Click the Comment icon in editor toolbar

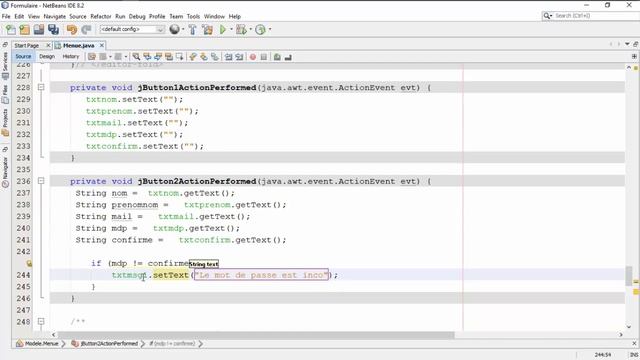(x=277, y=57)
